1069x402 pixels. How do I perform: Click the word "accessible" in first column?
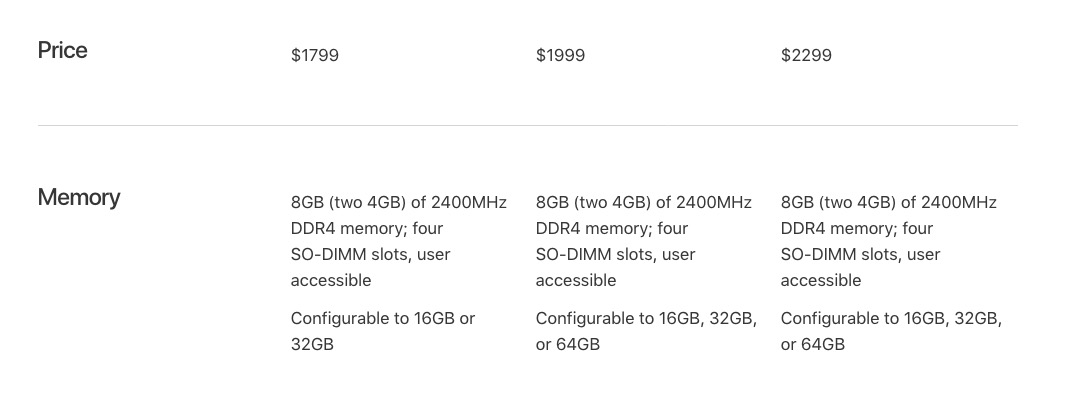(x=331, y=280)
